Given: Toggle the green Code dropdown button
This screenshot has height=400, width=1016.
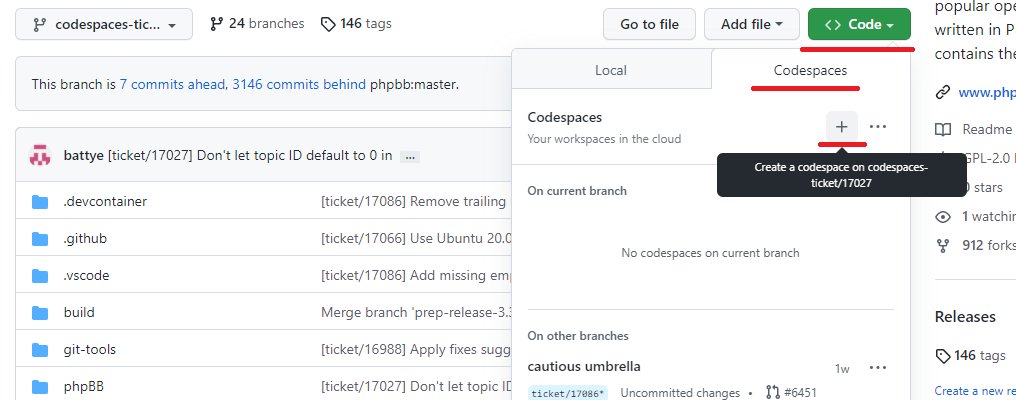Looking at the screenshot, I should pos(859,25).
